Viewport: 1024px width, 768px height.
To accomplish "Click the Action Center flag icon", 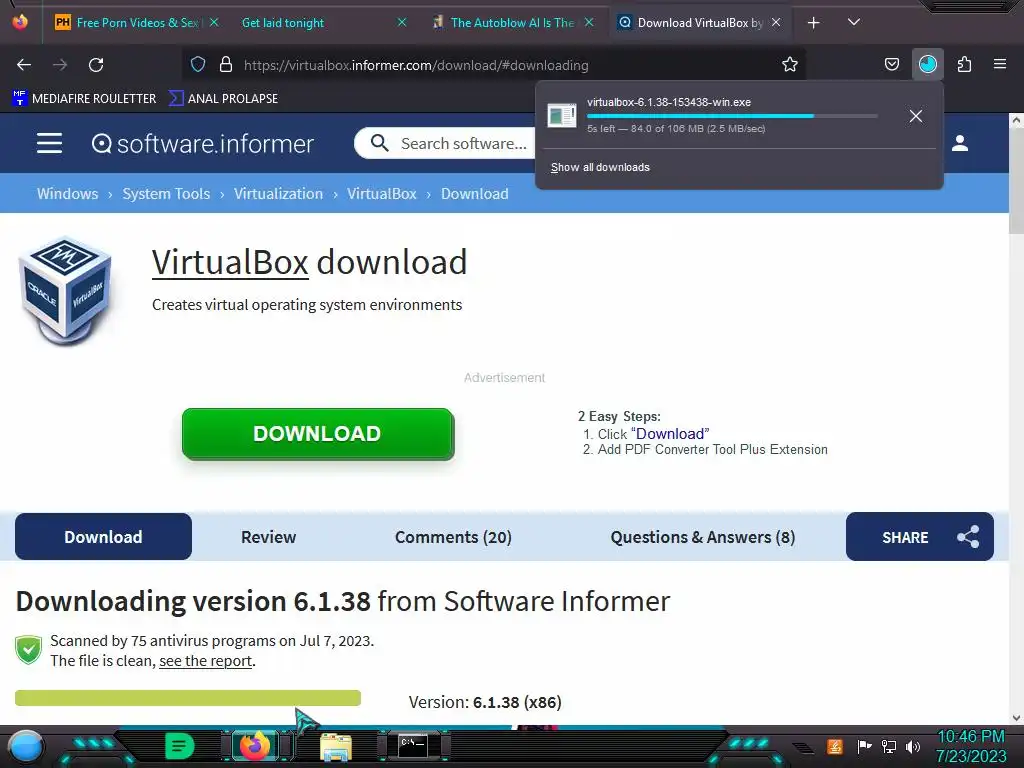I will [x=864, y=746].
